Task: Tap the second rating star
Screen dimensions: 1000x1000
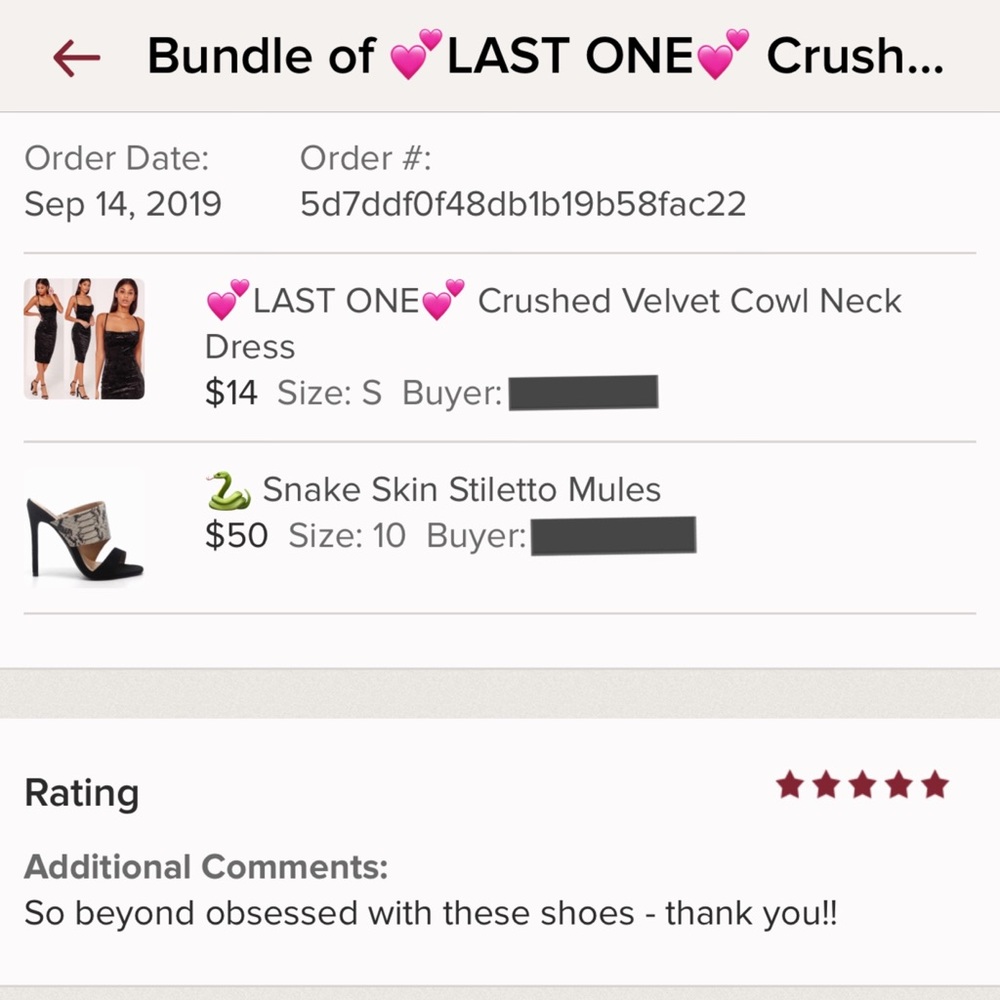Action: [x=826, y=785]
